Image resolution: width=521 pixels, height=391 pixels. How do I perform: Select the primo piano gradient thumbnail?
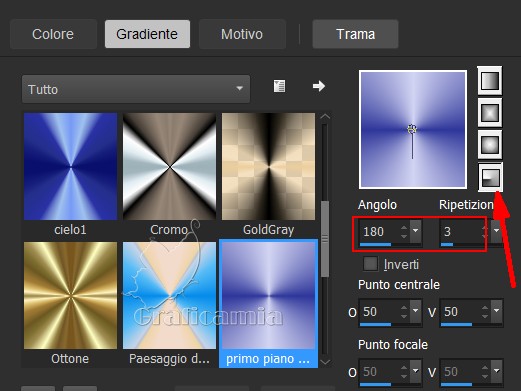(268, 295)
